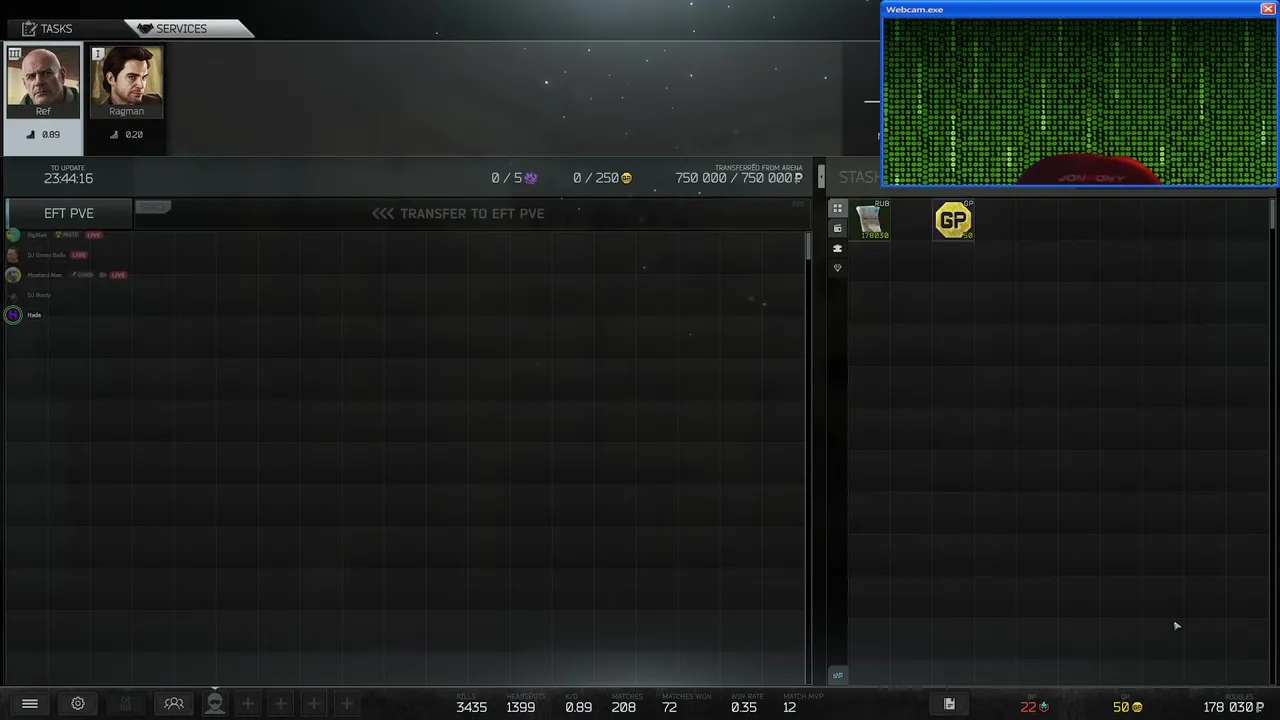Screen dimensions: 1280x720
Task: Select the valuables diamond stash filter
Action: (838, 268)
